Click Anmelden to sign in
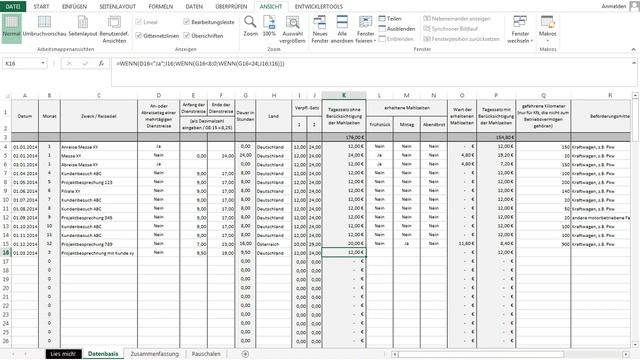The image size is (640, 360). click(x=613, y=6)
